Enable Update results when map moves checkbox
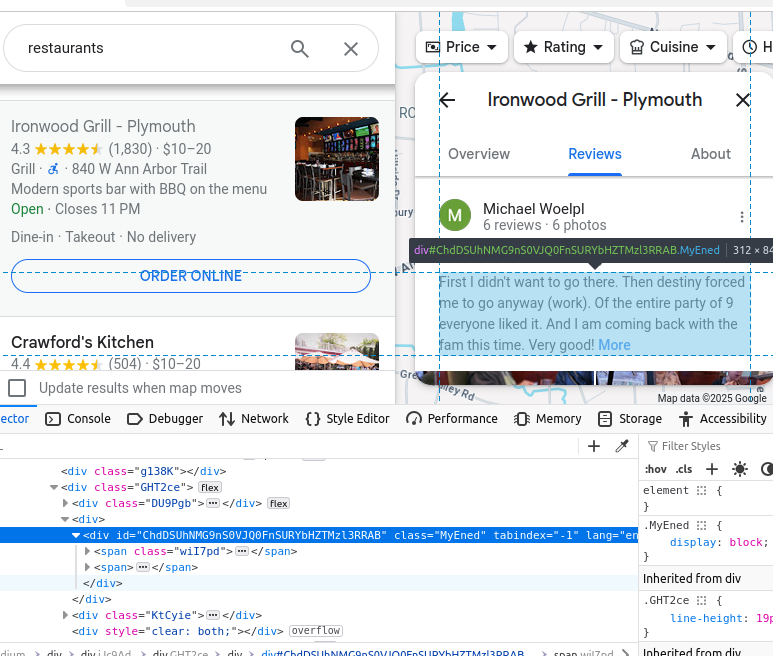Screen dimensions: 773x656 coord(17,388)
